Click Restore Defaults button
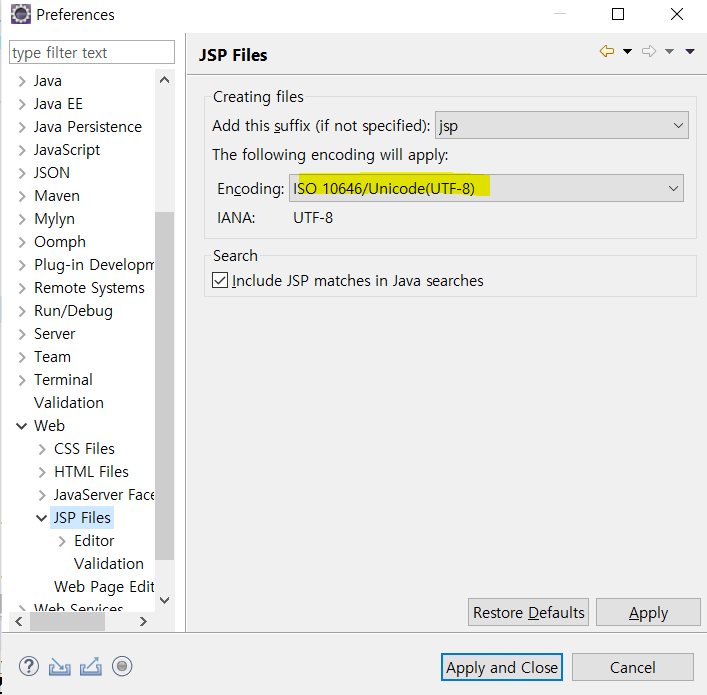This screenshot has height=695, width=707. [528, 612]
